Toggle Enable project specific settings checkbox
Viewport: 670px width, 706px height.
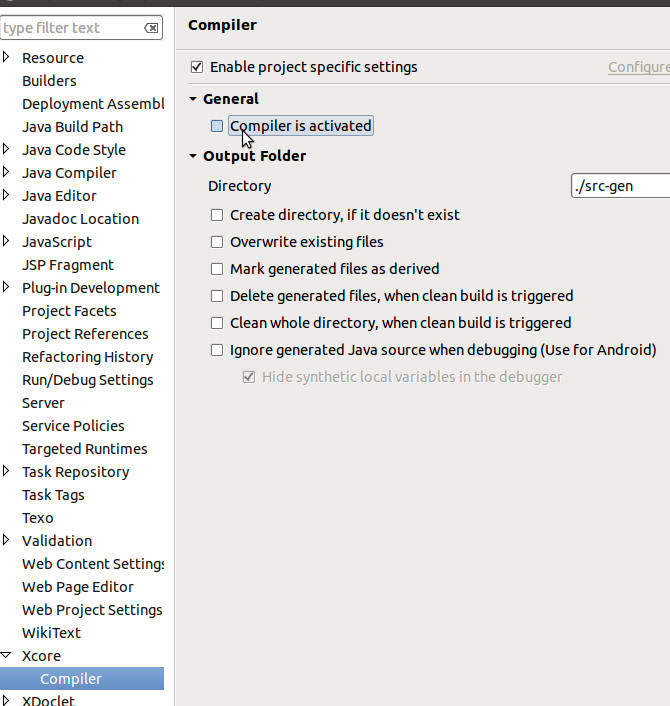tap(197, 67)
